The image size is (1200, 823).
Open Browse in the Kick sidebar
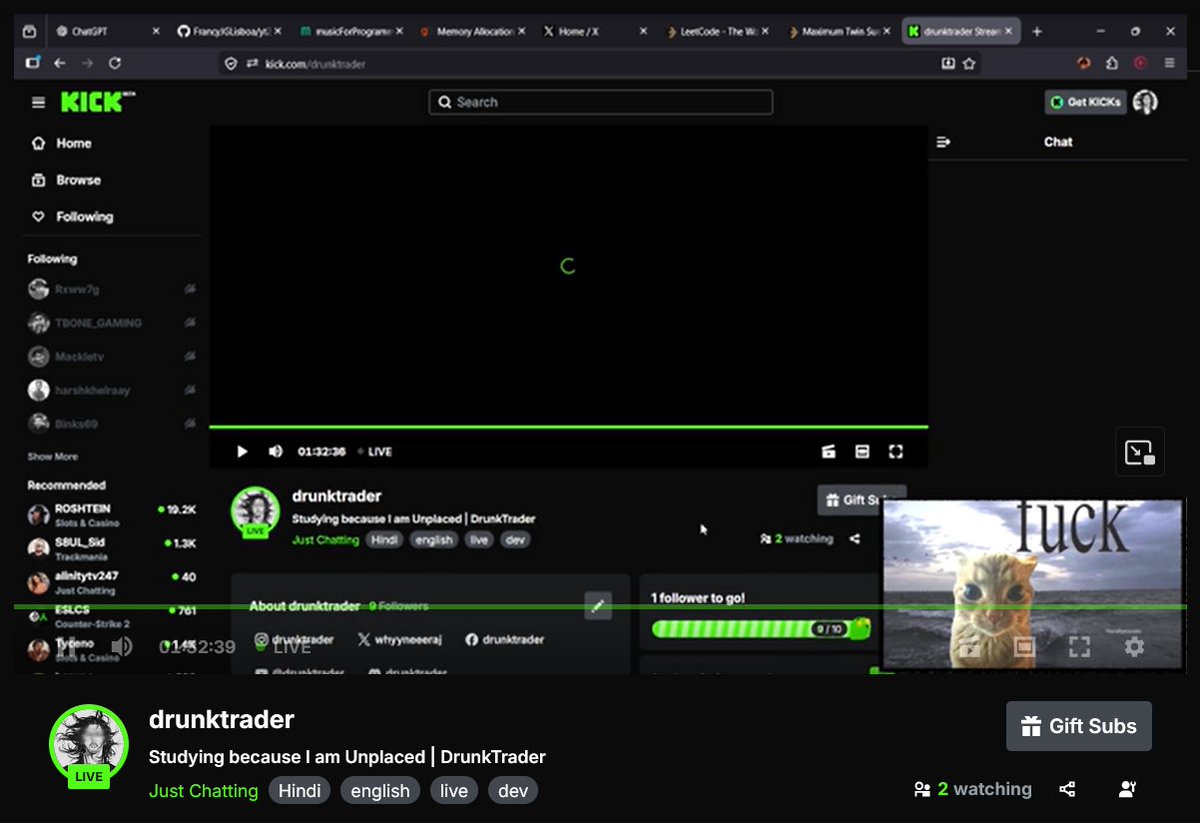pos(66,180)
